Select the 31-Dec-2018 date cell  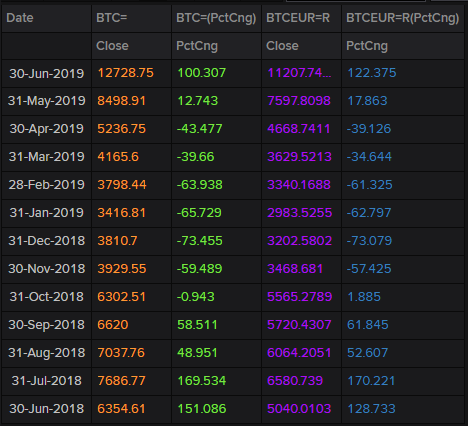(x=46, y=241)
